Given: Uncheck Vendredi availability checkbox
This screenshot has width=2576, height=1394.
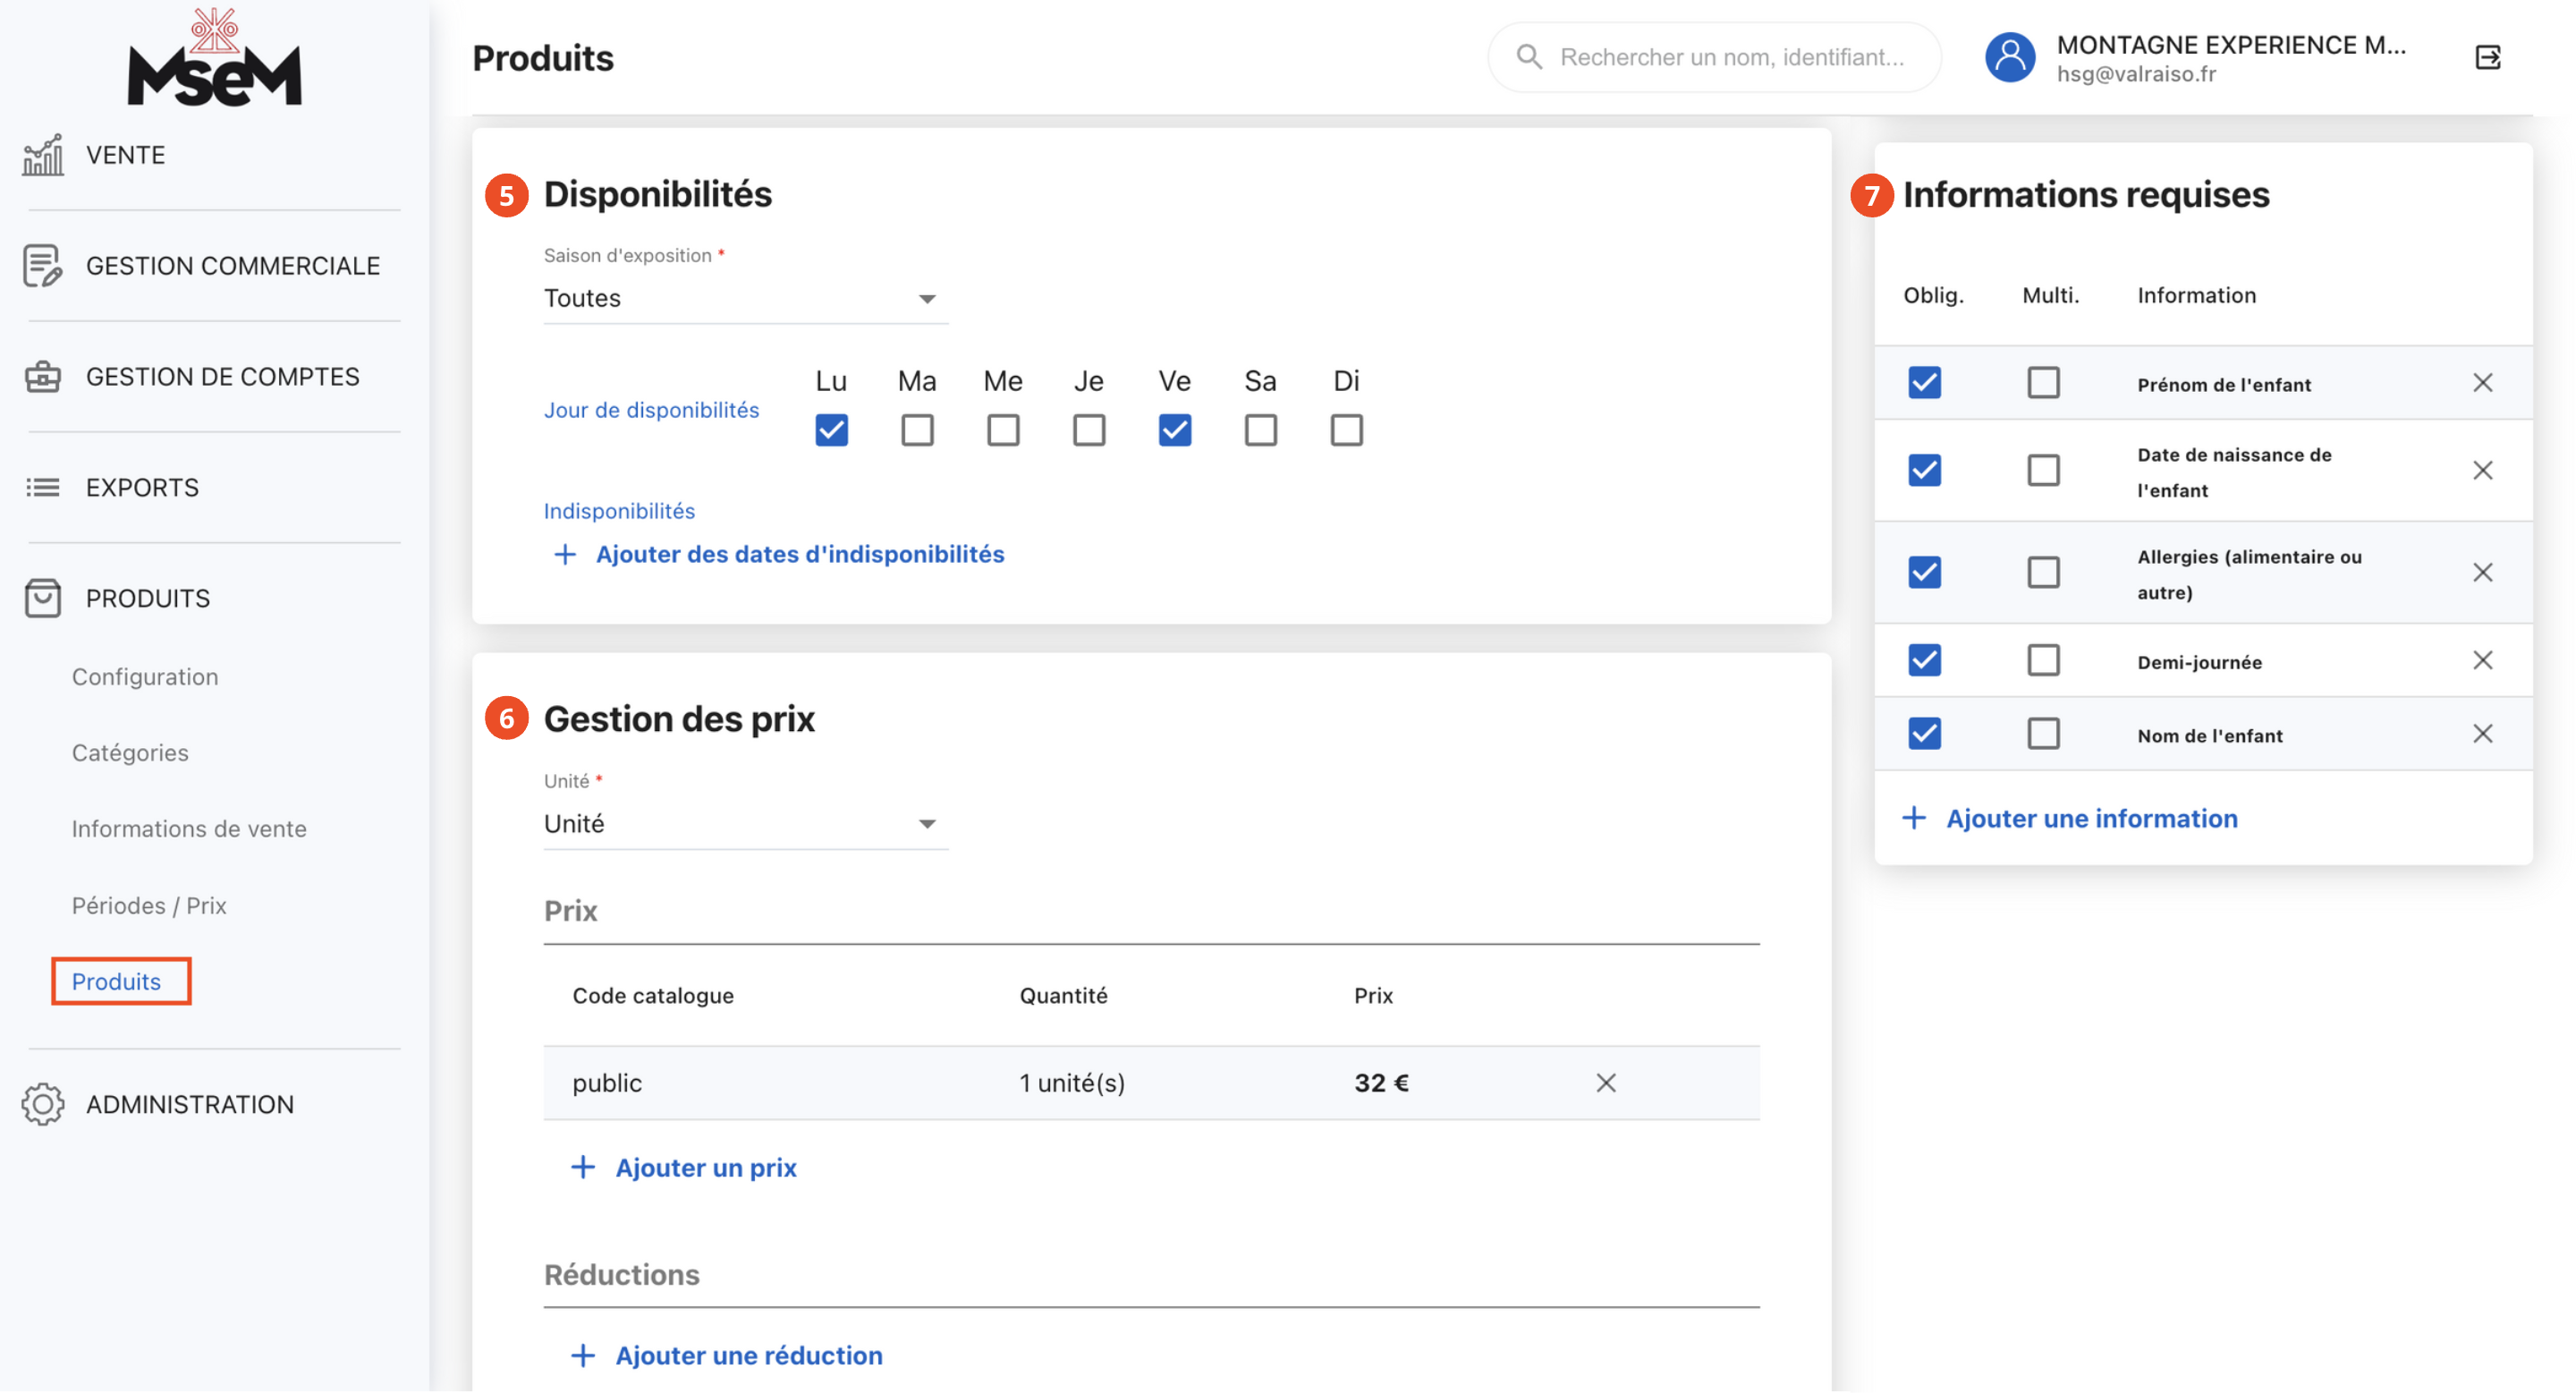Looking at the screenshot, I should [x=1174, y=431].
